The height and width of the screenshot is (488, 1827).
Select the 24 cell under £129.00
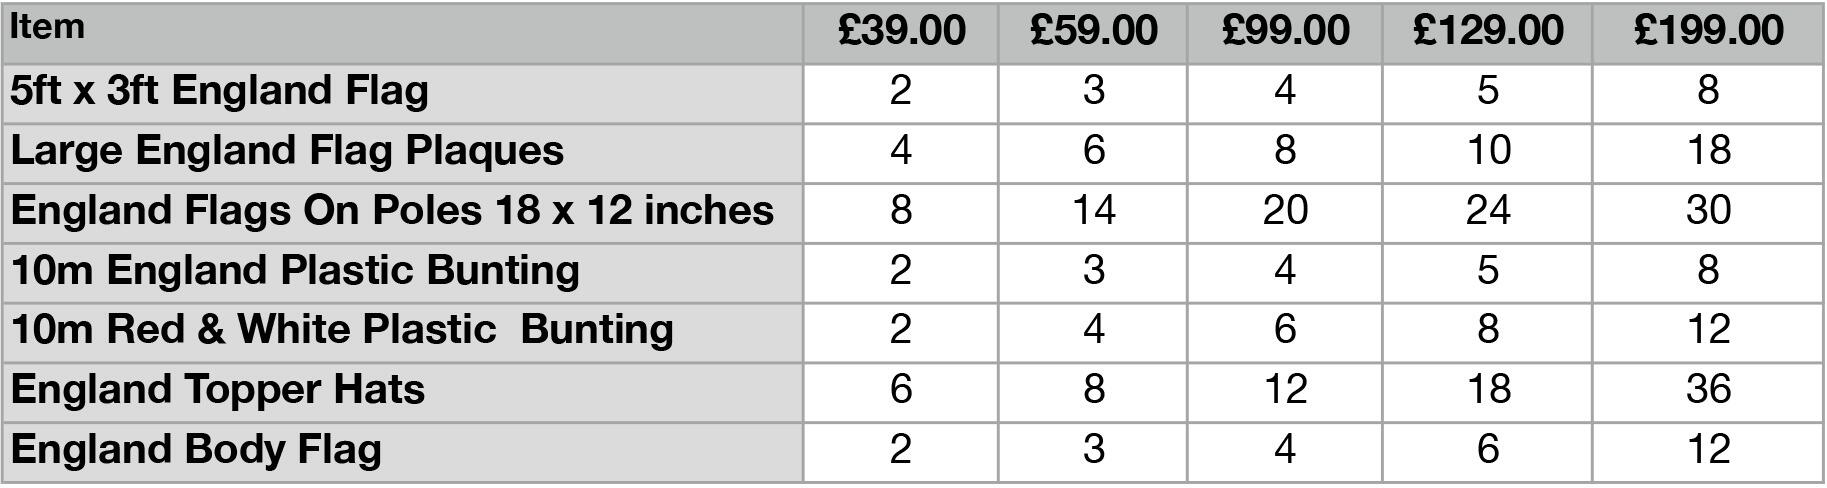(1487, 213)
